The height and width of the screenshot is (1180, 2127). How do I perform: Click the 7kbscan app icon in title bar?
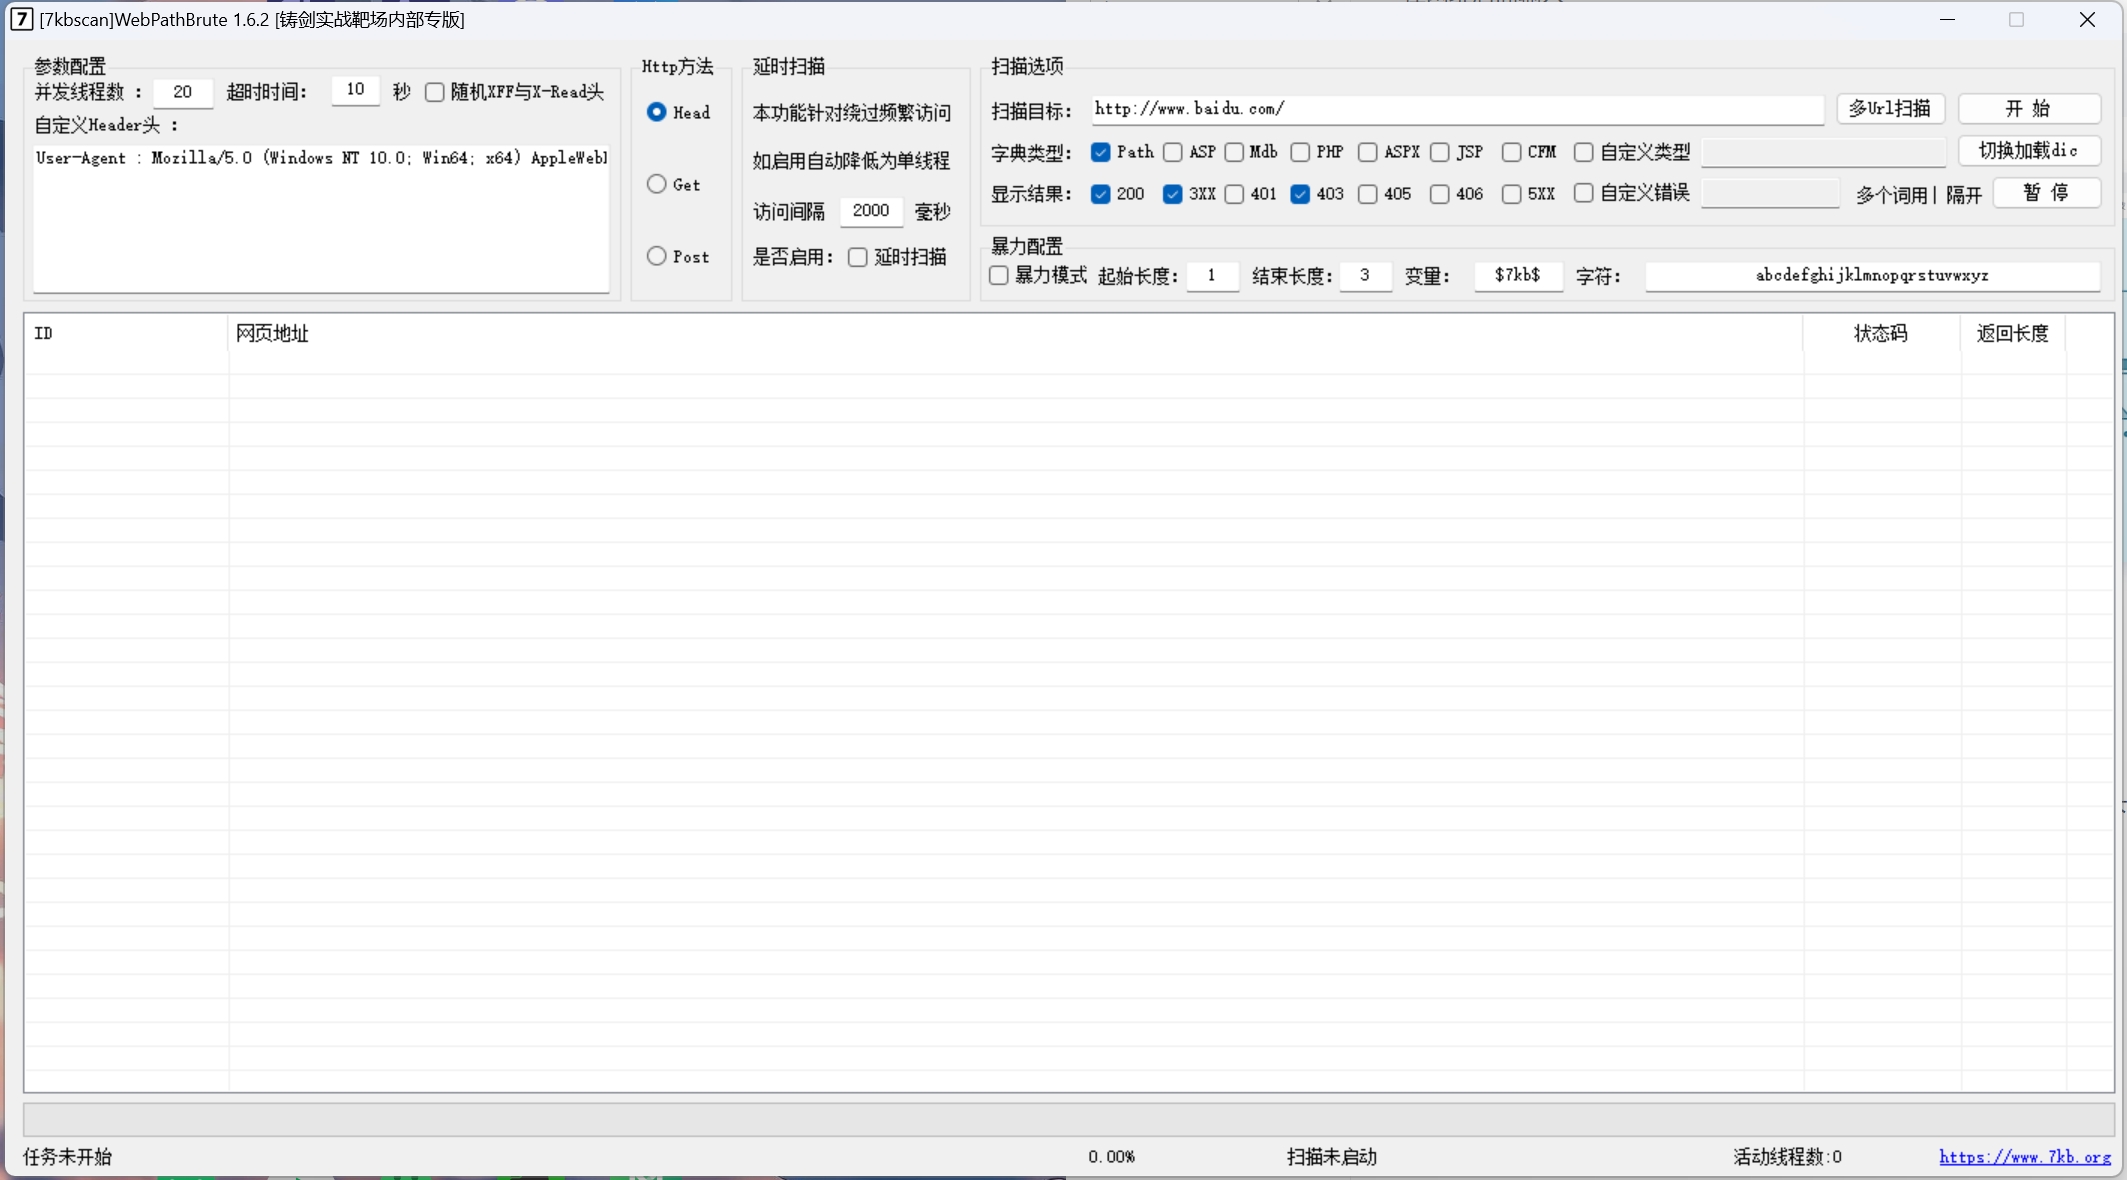21,19
